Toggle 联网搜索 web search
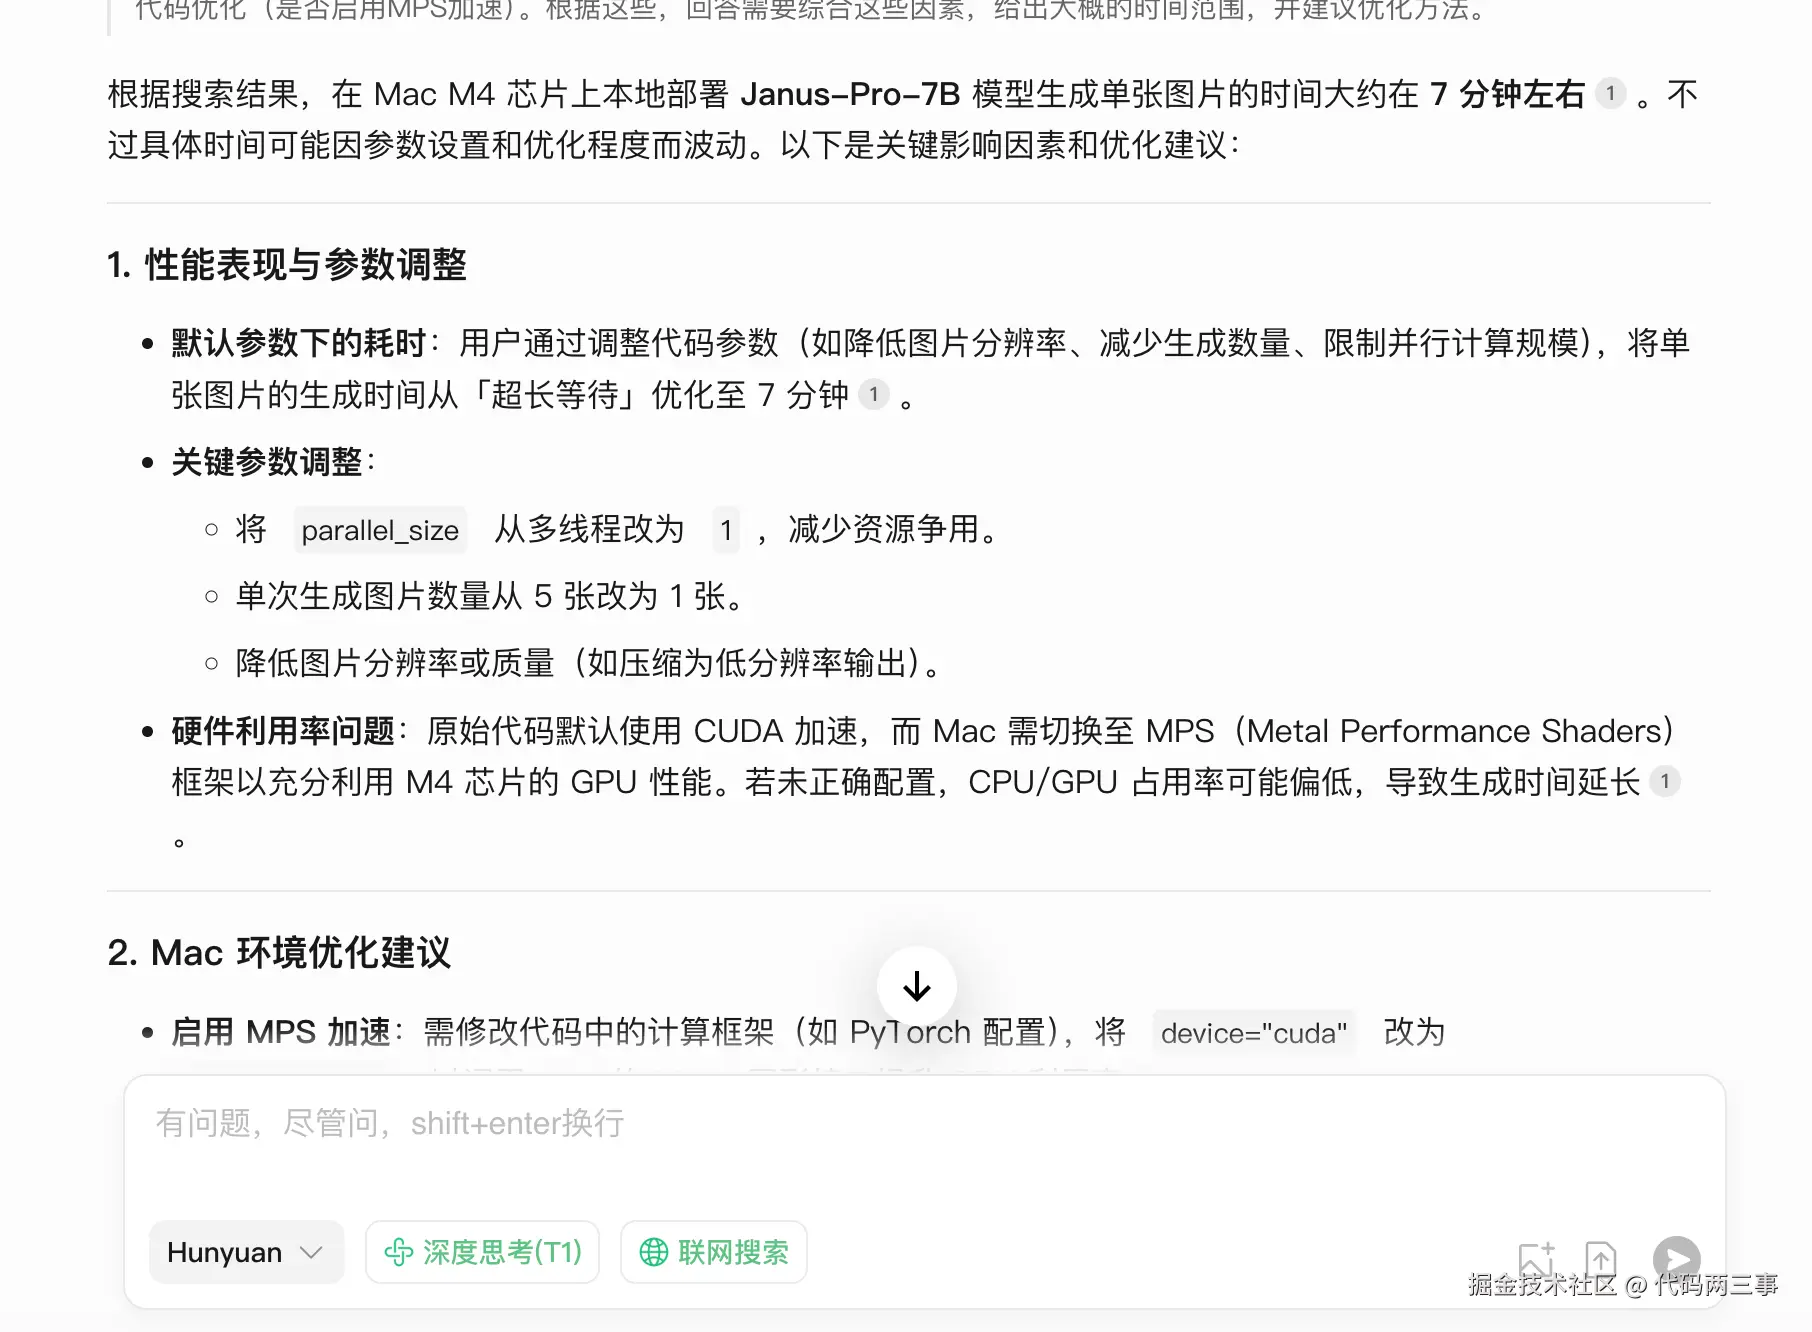Image resolution: width=1812 pixels, height=1332 pixels. (x=714, y=1252)
